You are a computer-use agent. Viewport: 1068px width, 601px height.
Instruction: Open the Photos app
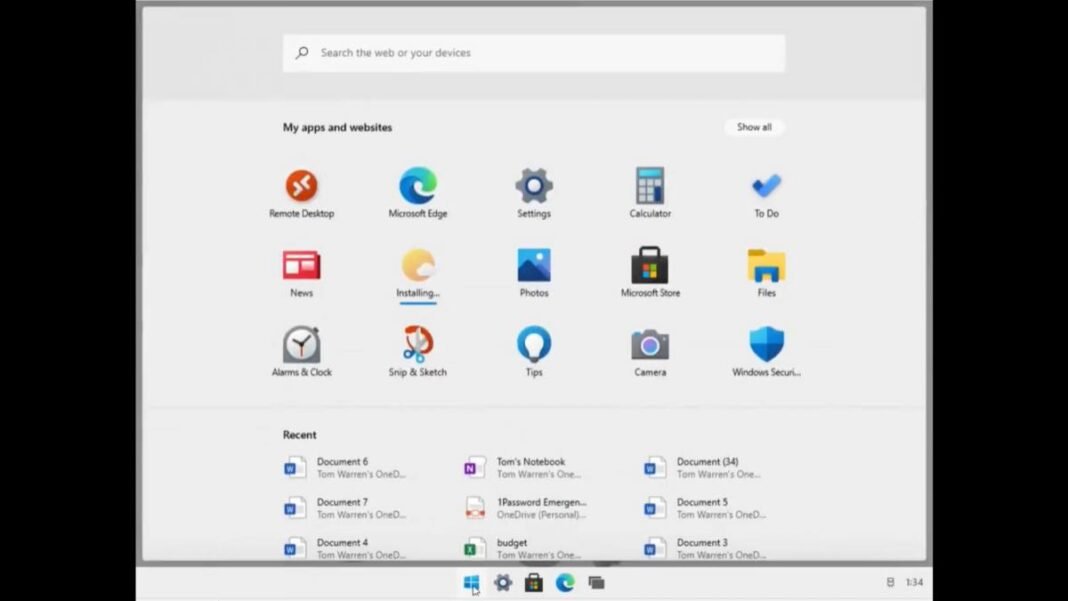(x=533, y=266)
